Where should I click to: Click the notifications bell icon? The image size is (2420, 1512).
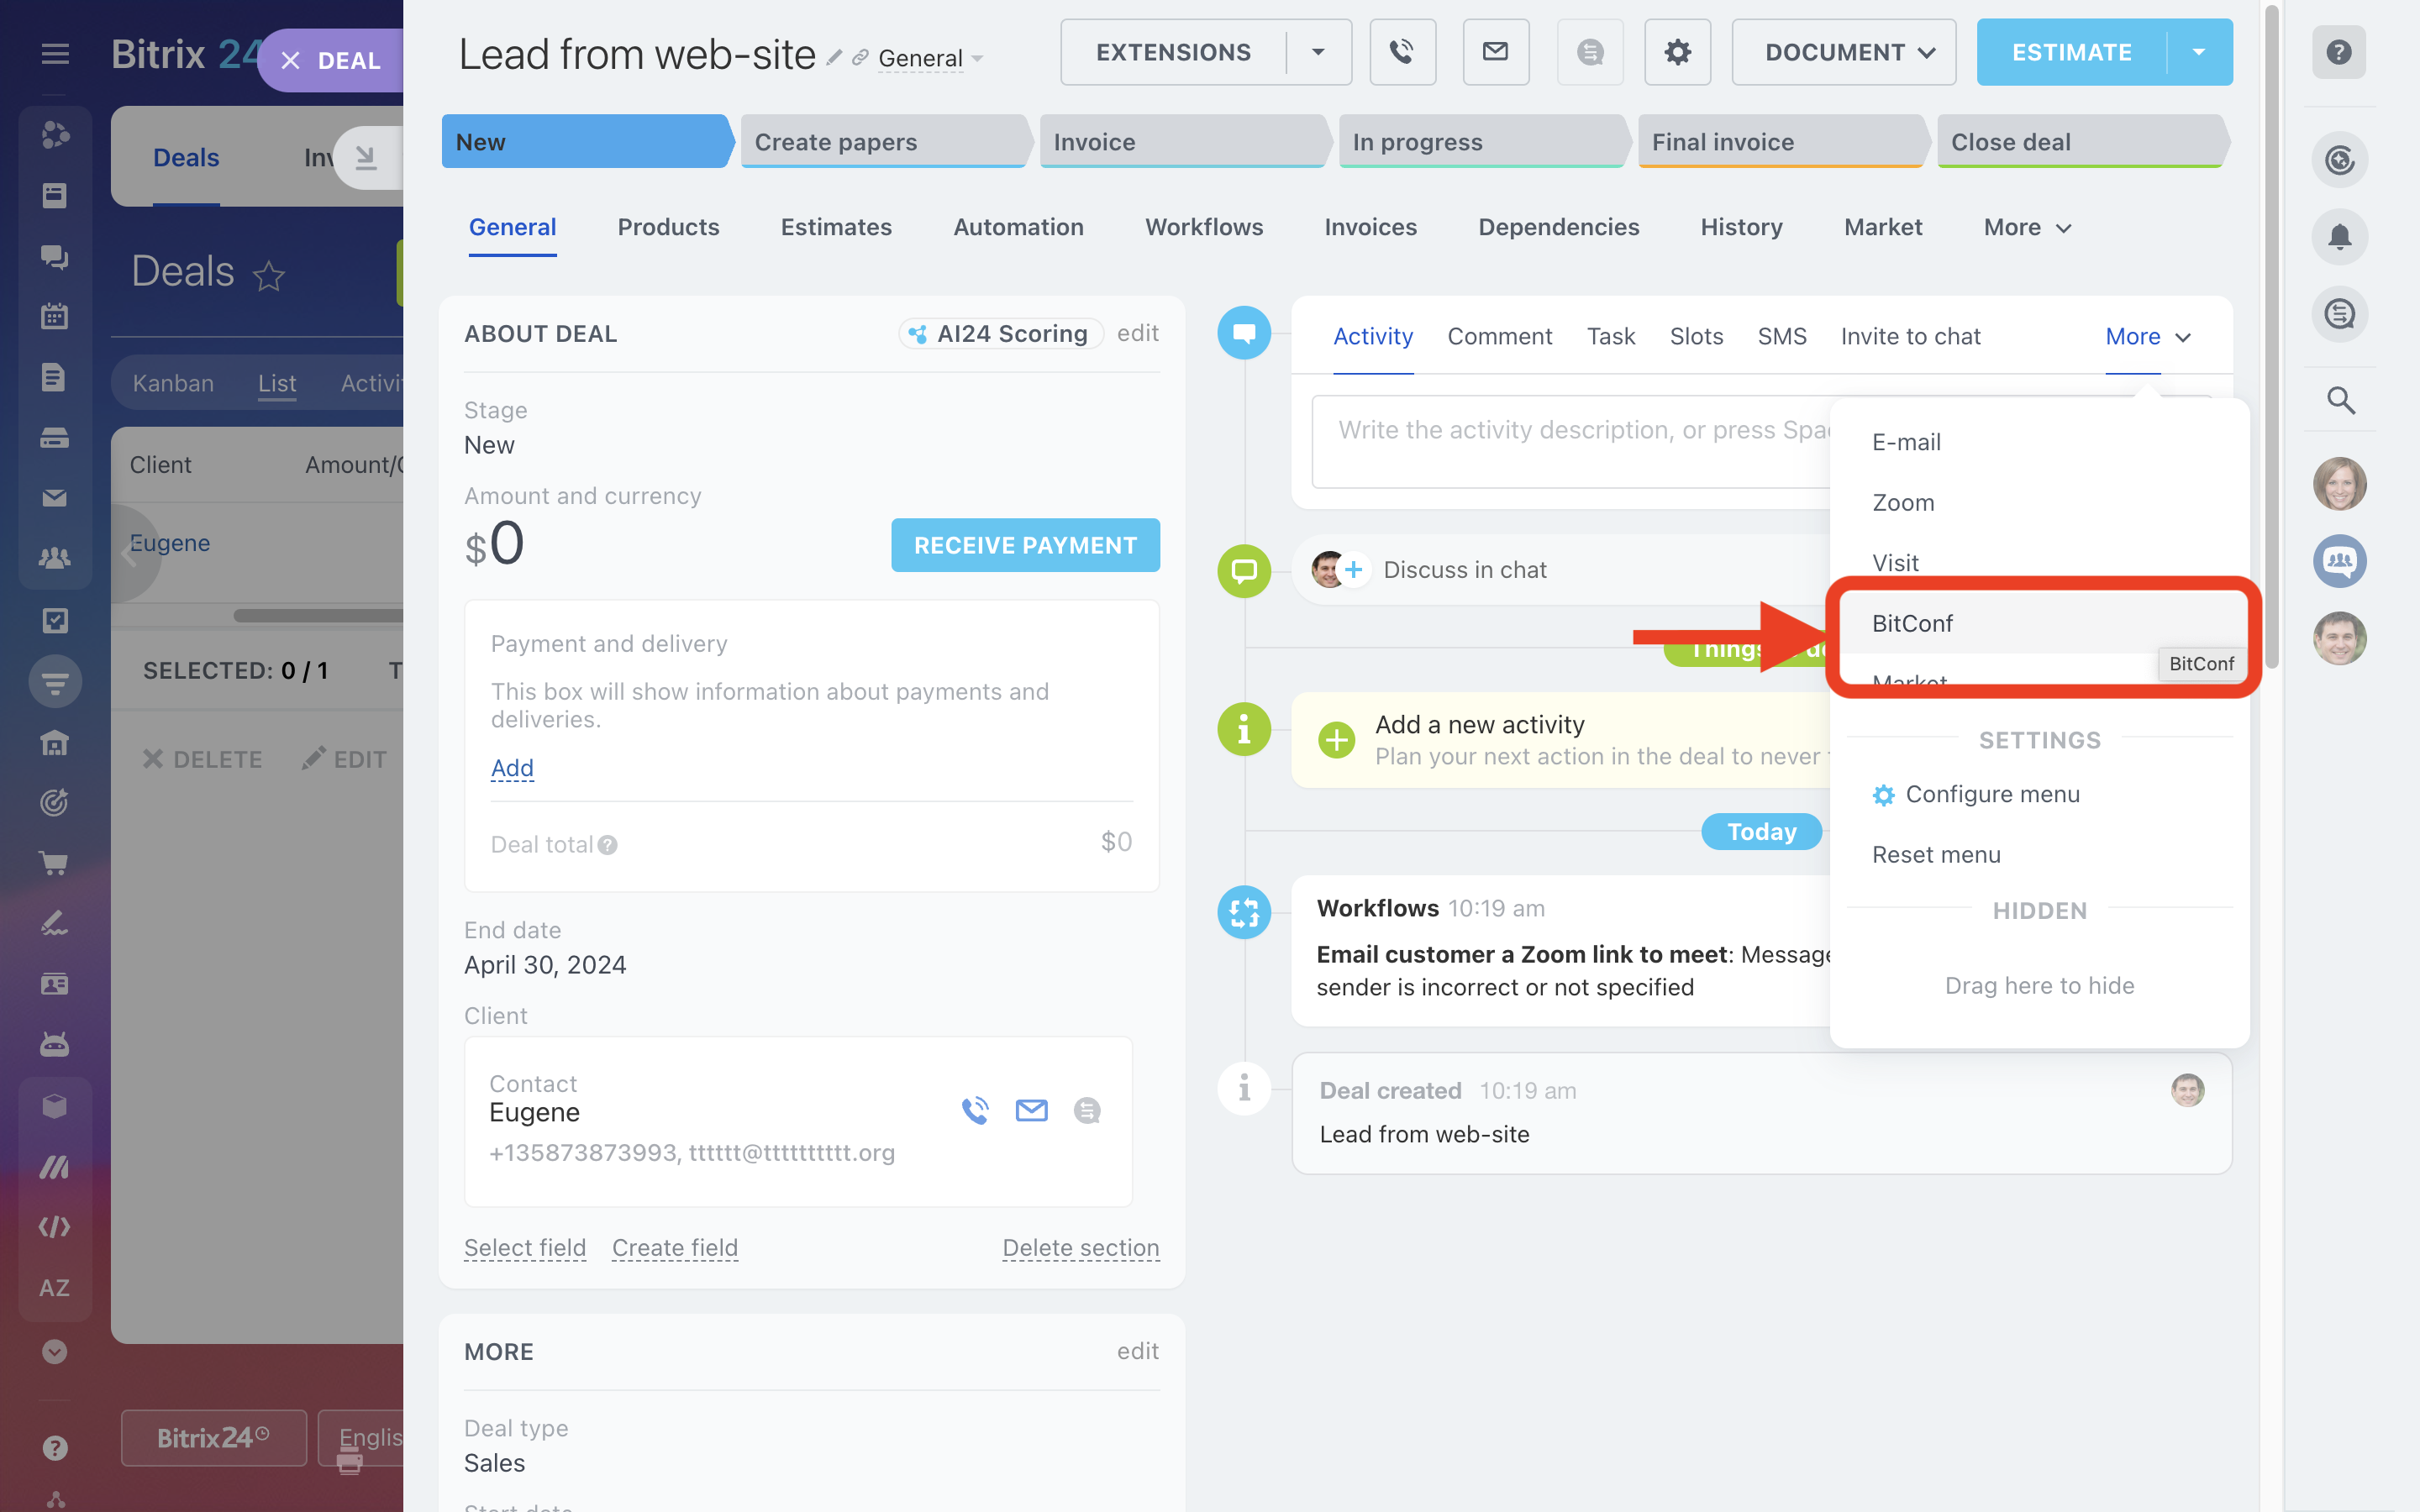point(2339,237)
